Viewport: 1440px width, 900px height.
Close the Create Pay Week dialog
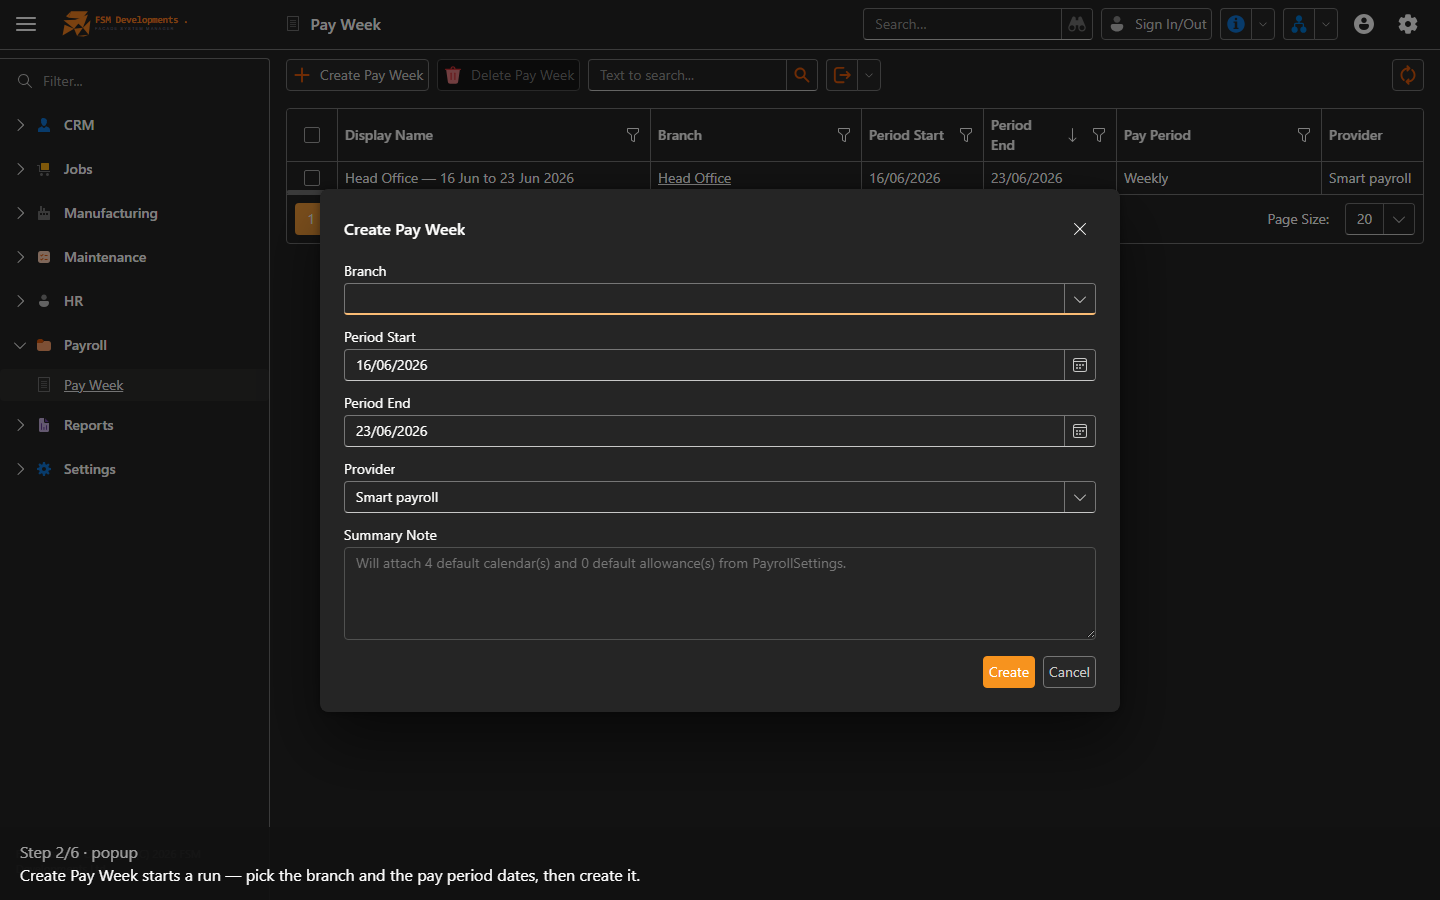(1080, 229)
